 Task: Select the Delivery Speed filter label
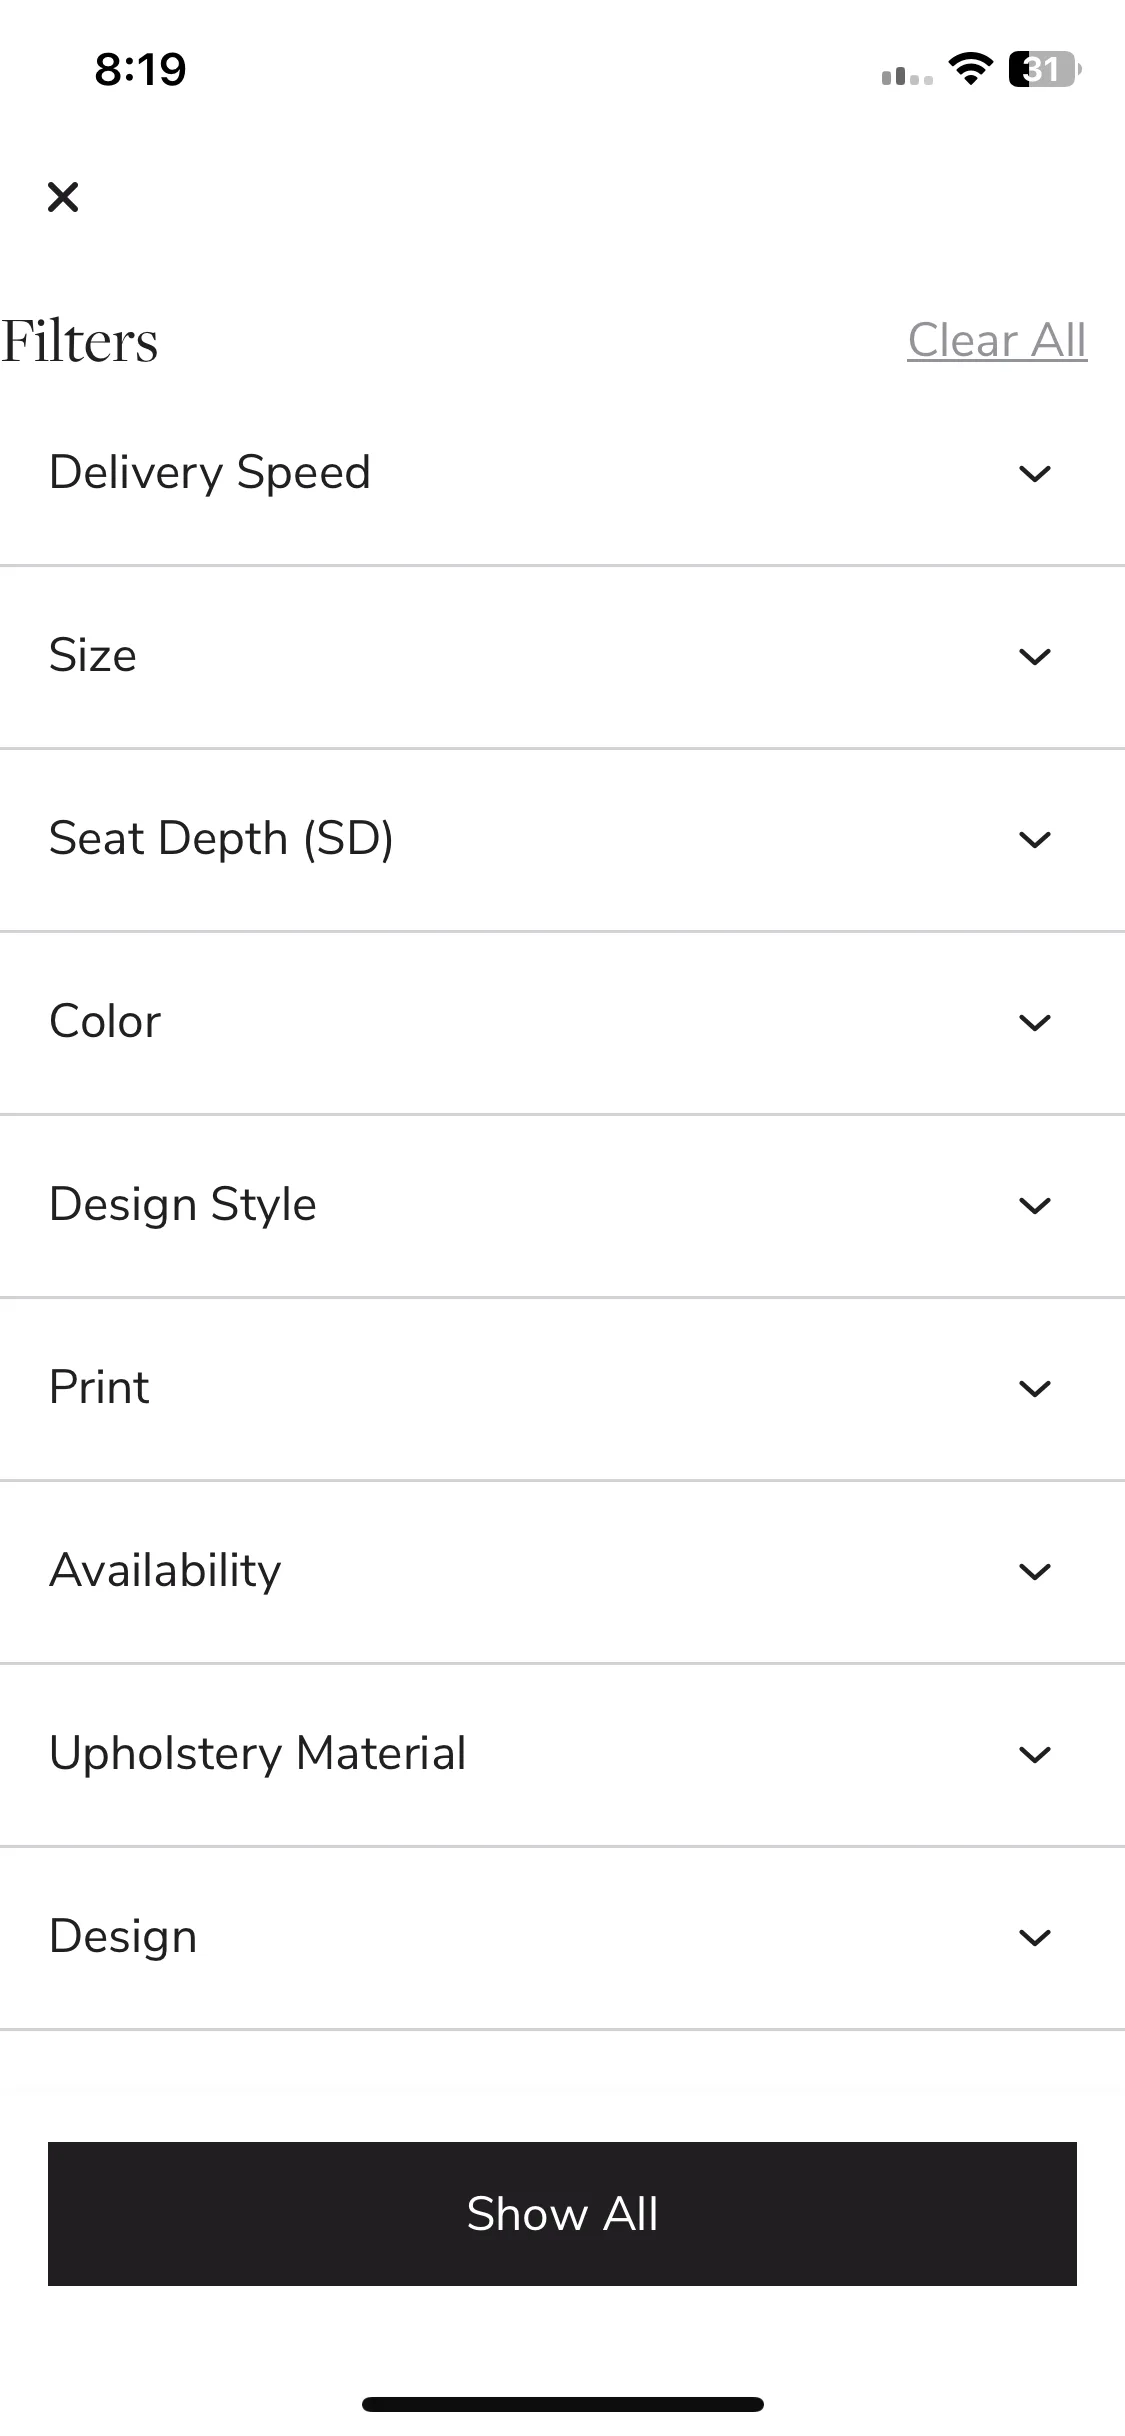(210, 473)
